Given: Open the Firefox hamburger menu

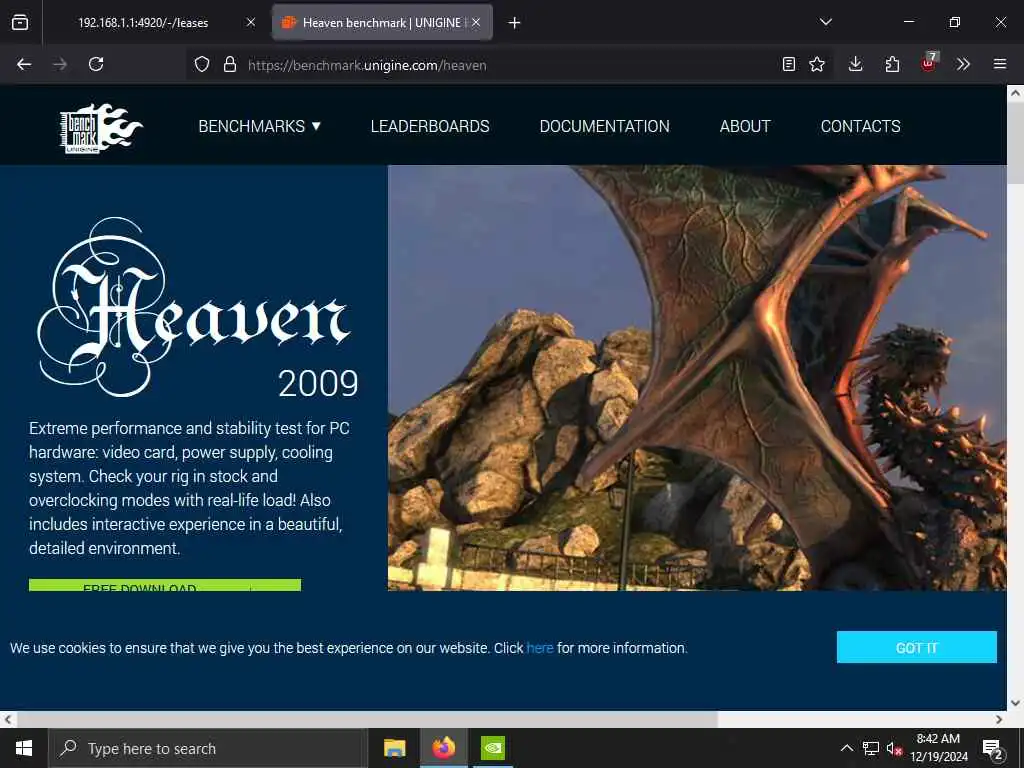Looking at the screenshot, I should pyautogui.click(x=1000, y=64).
